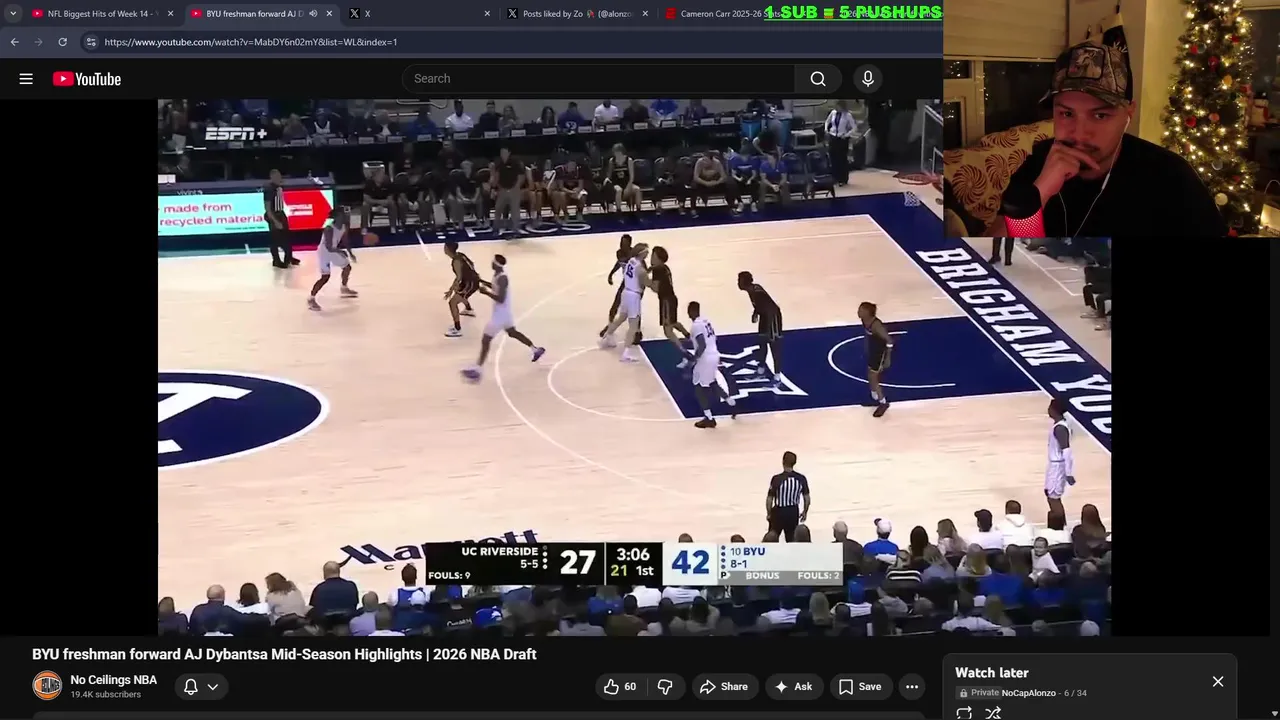Open the Watch later playlist title
The image size is (1280, 720).
point(991,673)
